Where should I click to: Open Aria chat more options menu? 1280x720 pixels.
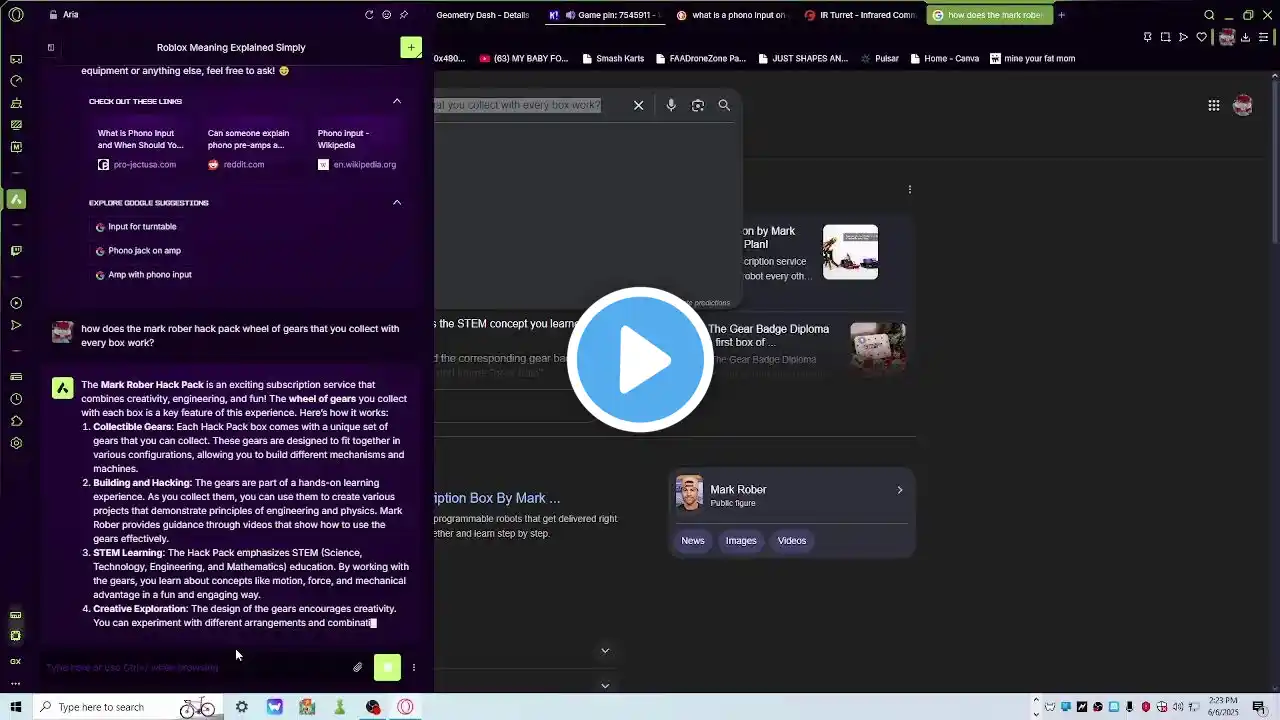414,667
